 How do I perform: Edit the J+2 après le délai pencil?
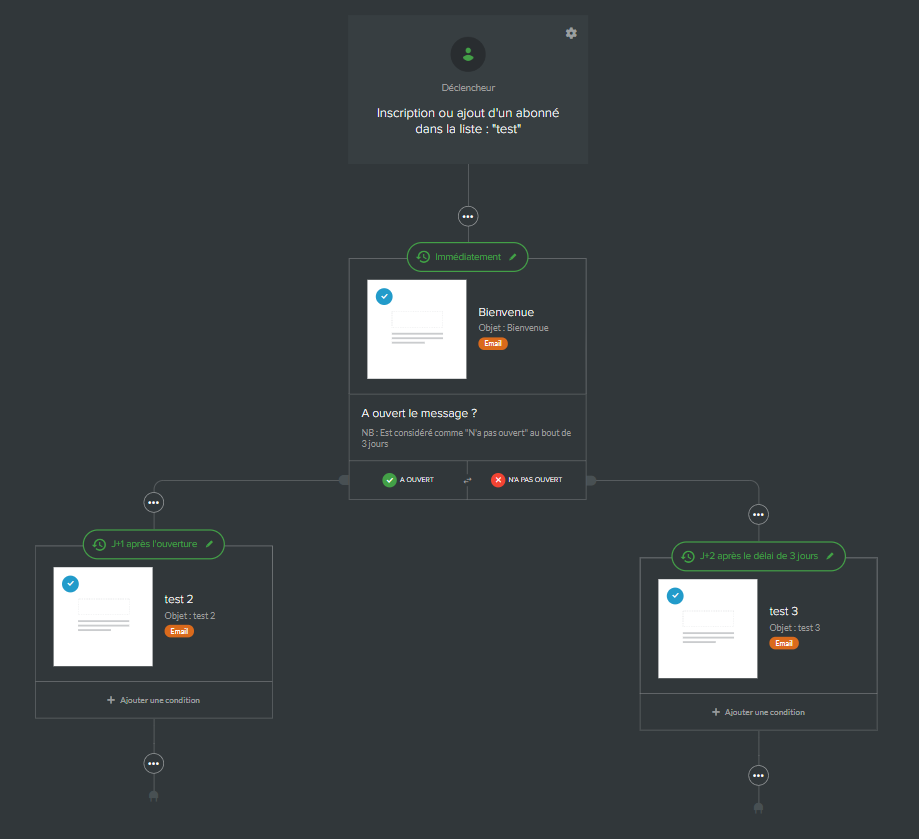point(830,555)
